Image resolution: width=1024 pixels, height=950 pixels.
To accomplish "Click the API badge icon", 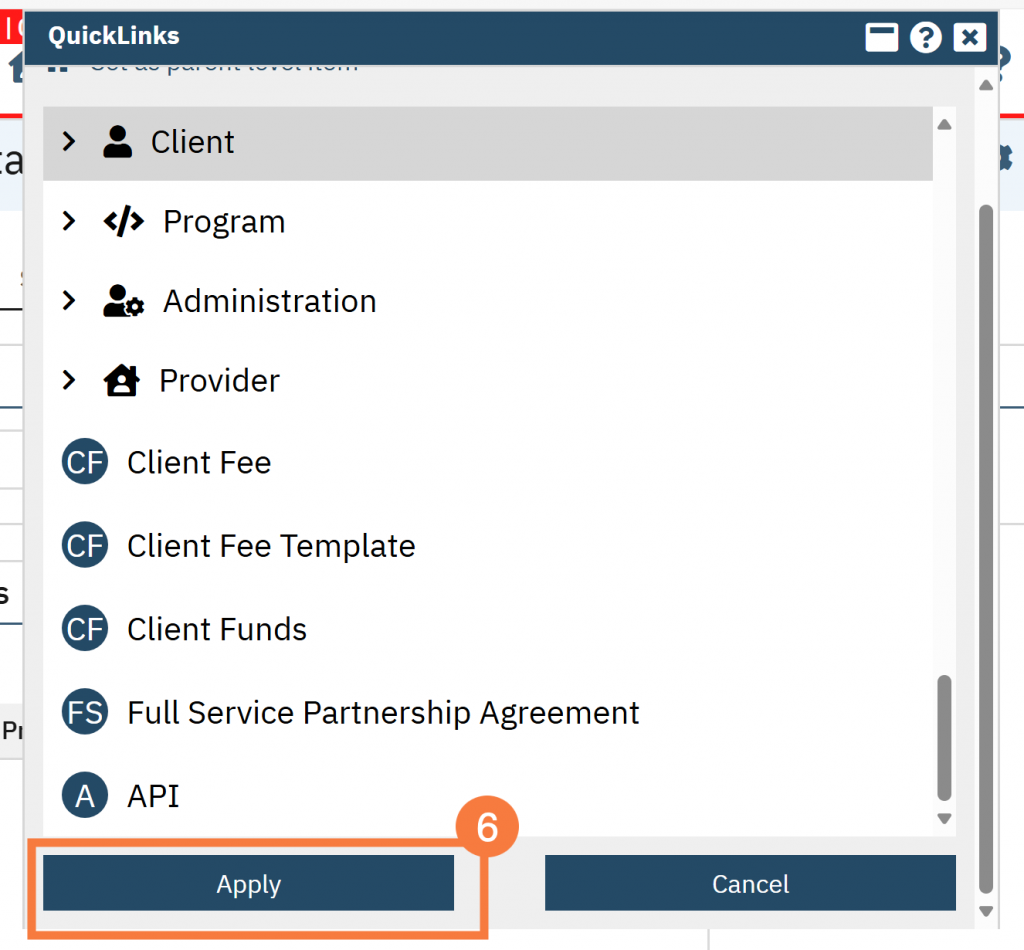I will point(85,796).
